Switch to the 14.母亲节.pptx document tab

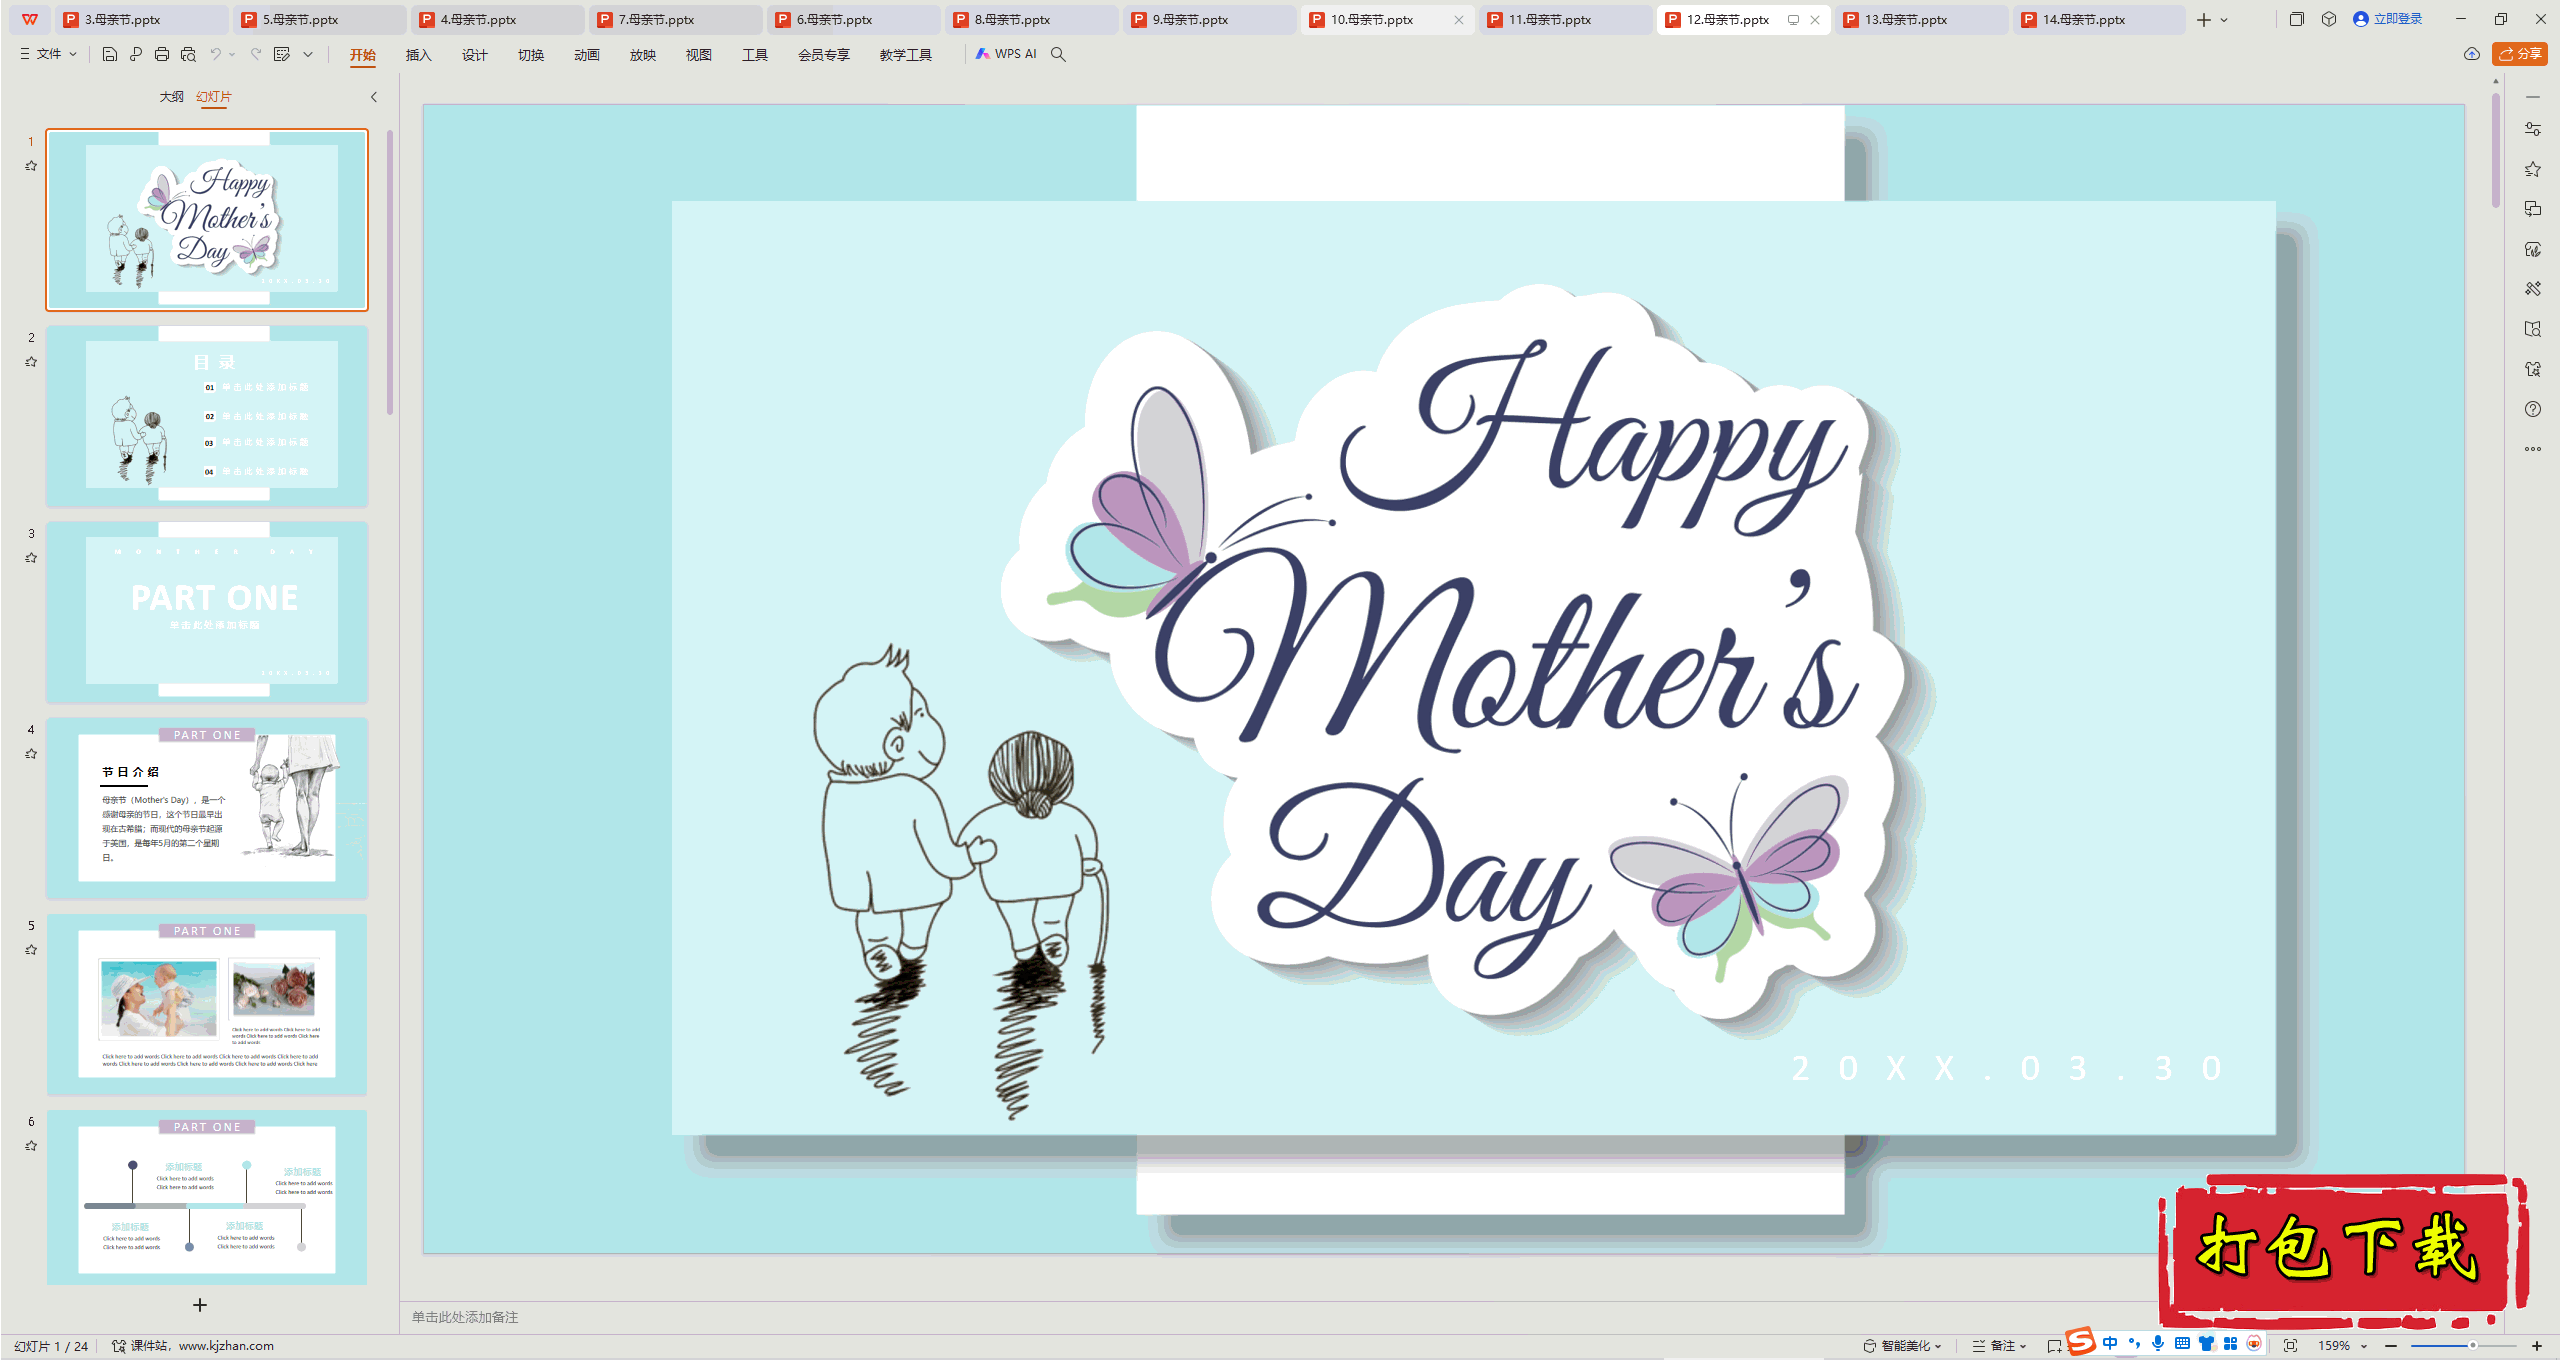[2098, 20]
